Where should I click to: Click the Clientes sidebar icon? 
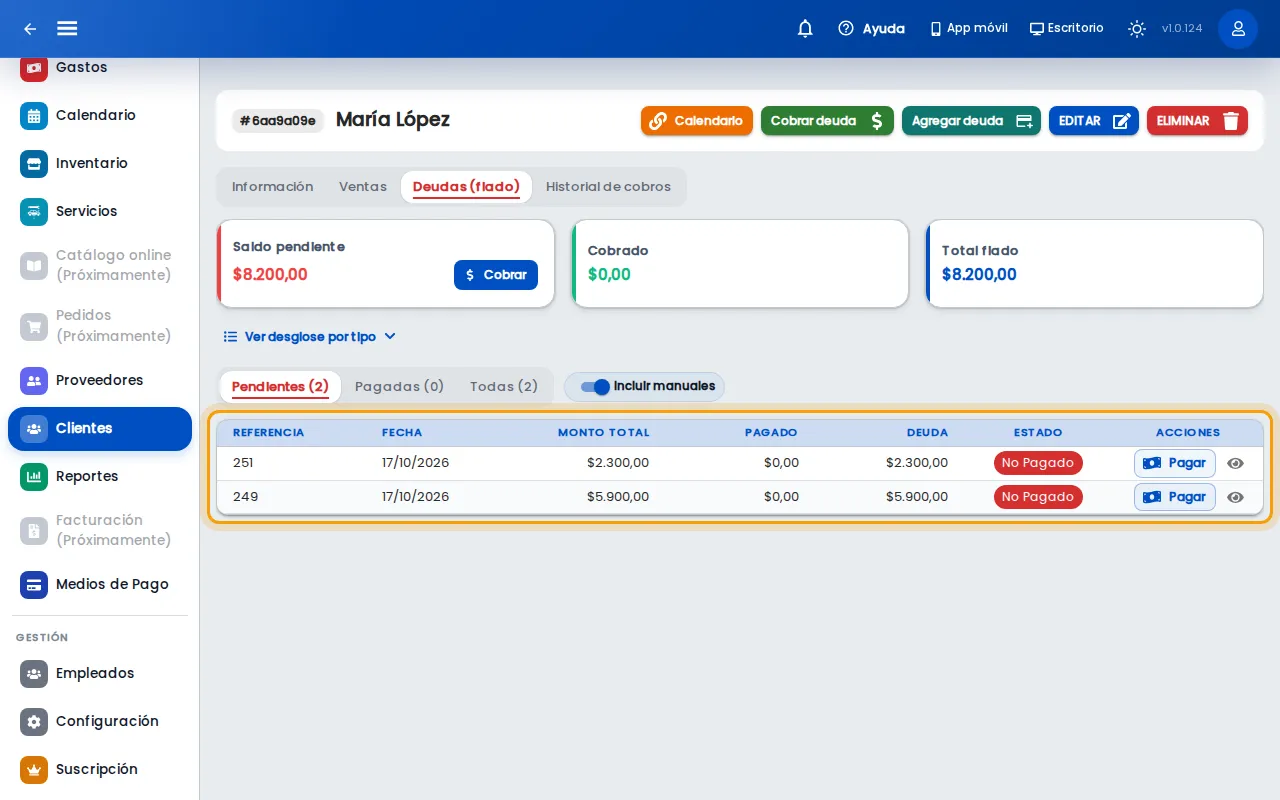coord(34,428)
